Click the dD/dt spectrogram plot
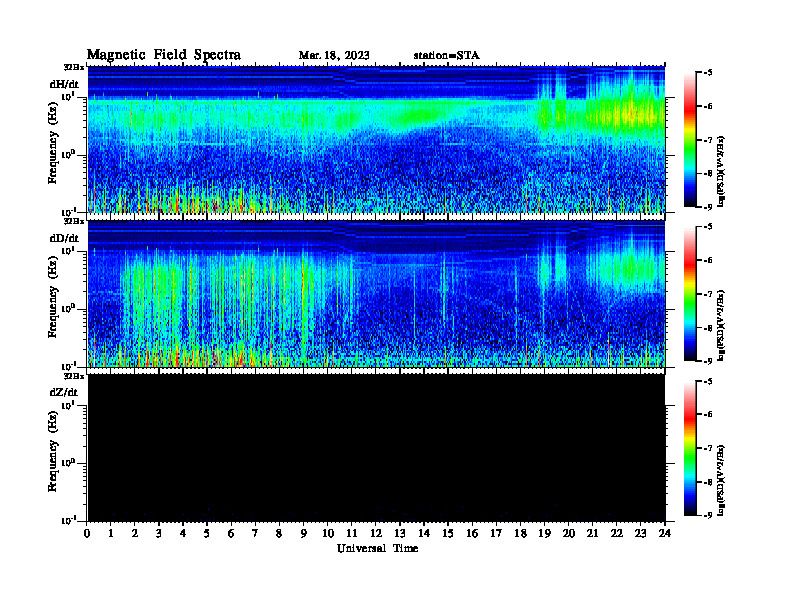 pos(376,294)
